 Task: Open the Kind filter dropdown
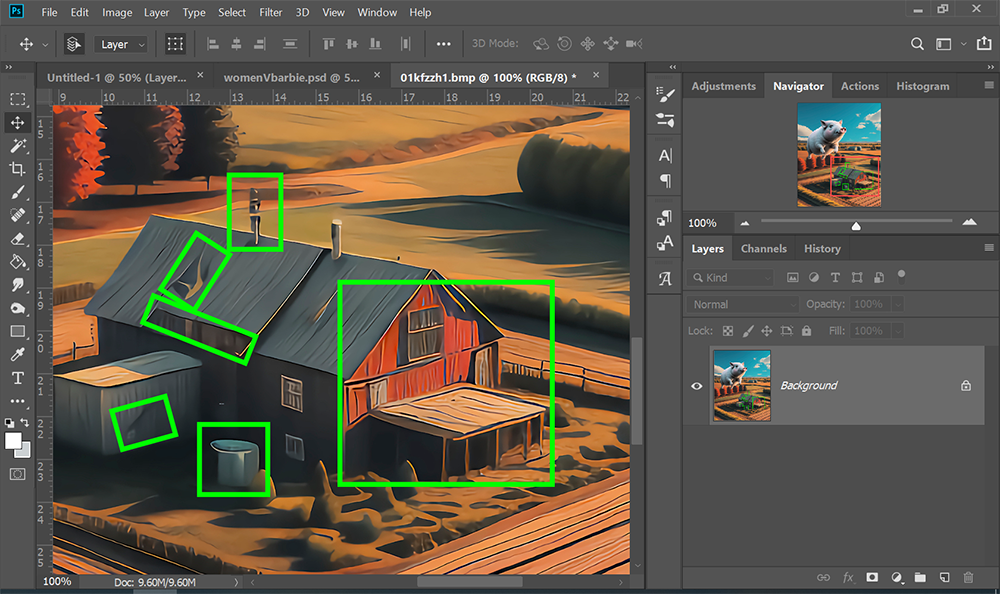(730, 277)
